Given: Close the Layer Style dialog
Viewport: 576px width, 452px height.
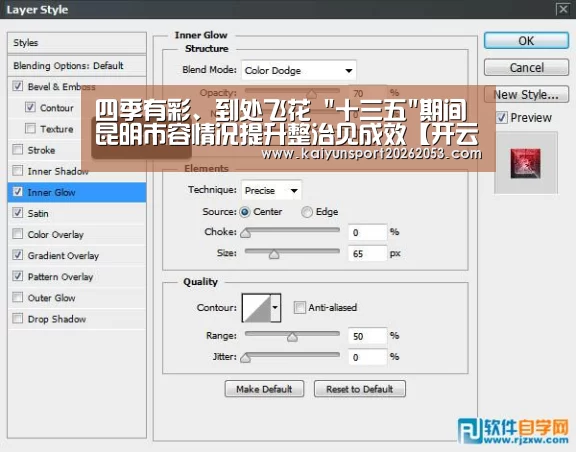Looking at the screenshot, I should (563, 9).
